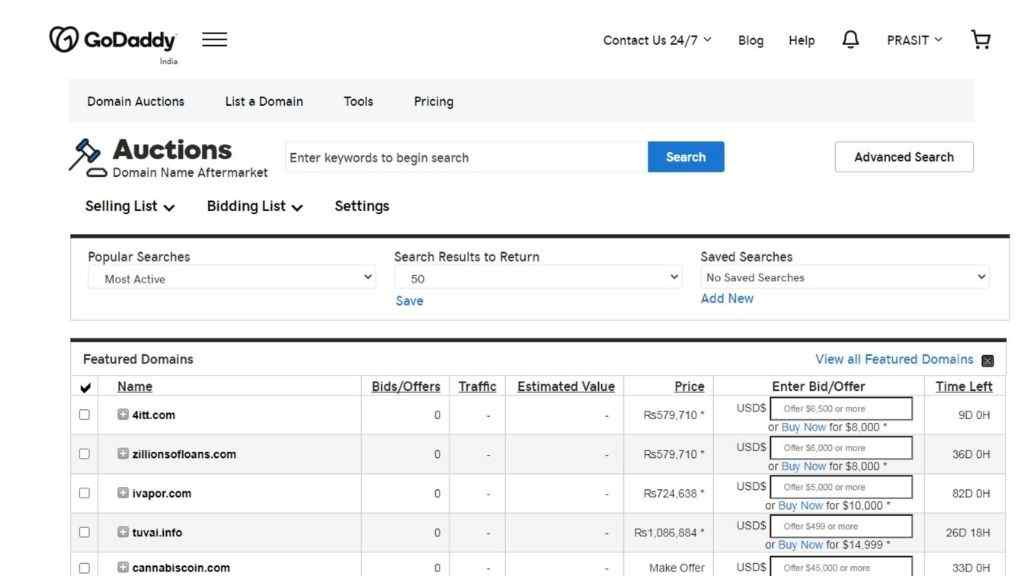This screenshot has width=1024, height=576.
Task: Click the Save link under results dropdown
Action: tap(409, 301)
